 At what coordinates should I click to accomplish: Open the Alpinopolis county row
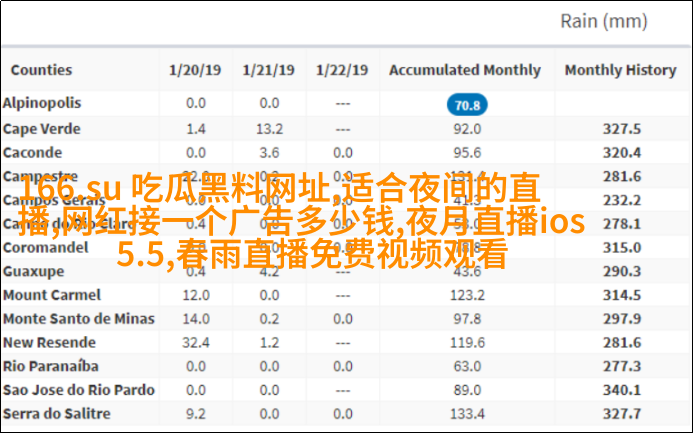(x=42, y=103)
